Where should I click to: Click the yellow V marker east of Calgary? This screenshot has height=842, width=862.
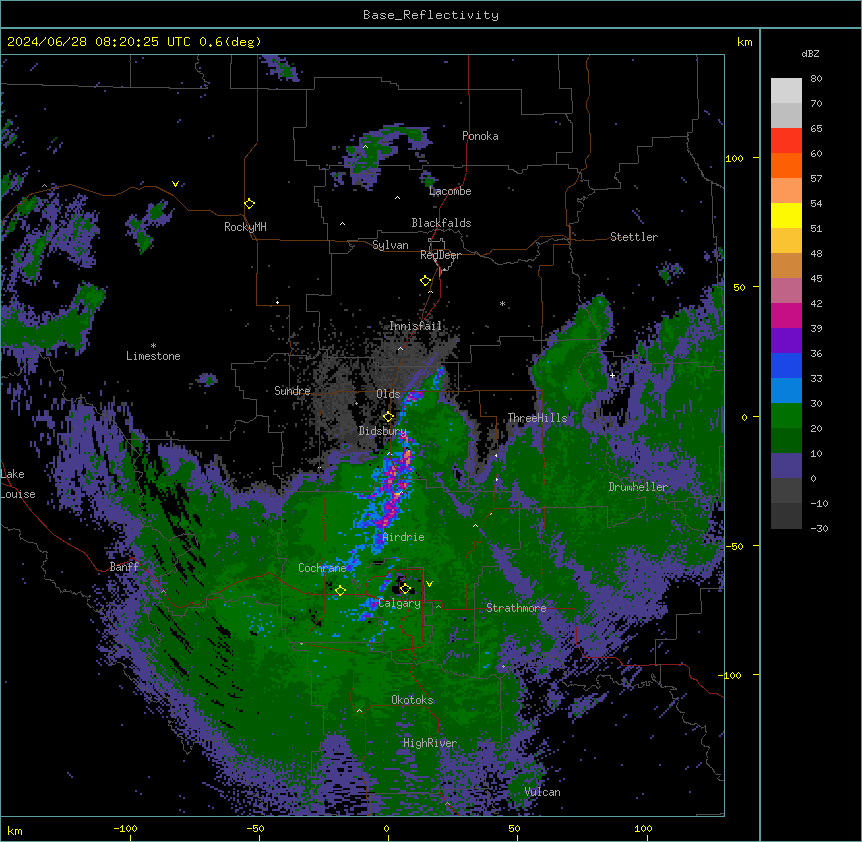tap(429, 584)
